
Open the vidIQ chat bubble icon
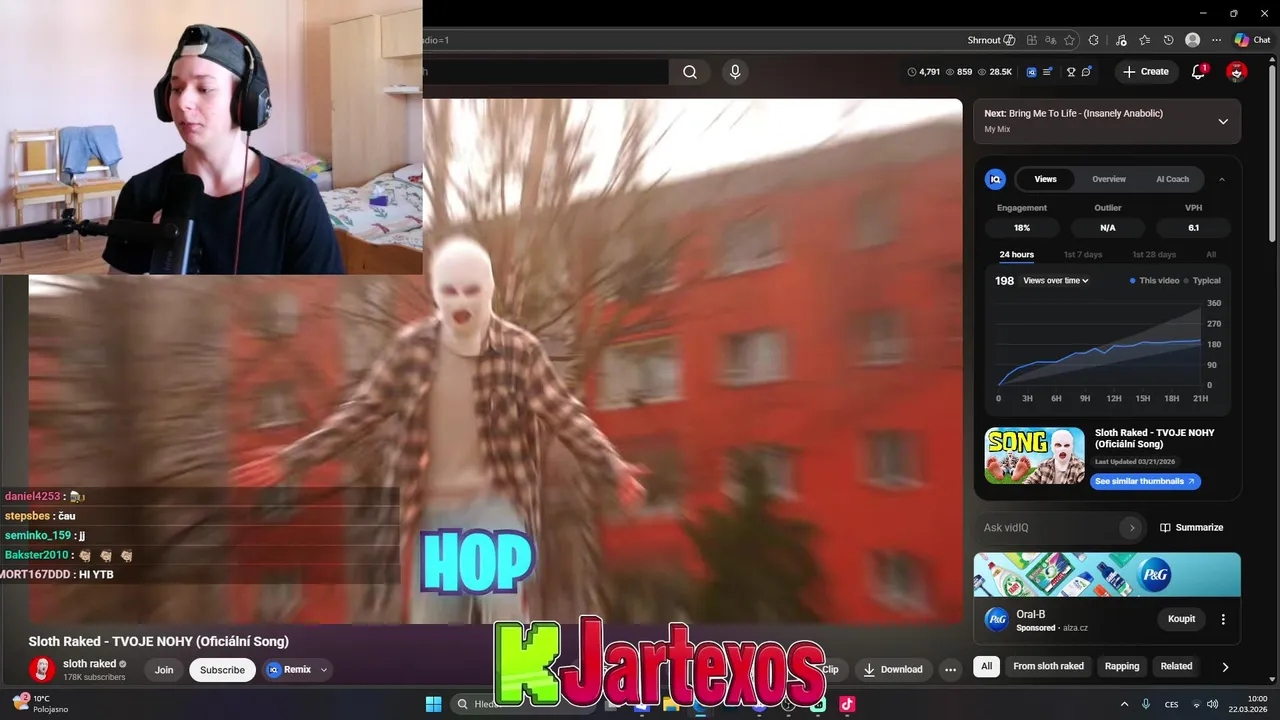pos(1086,72)
